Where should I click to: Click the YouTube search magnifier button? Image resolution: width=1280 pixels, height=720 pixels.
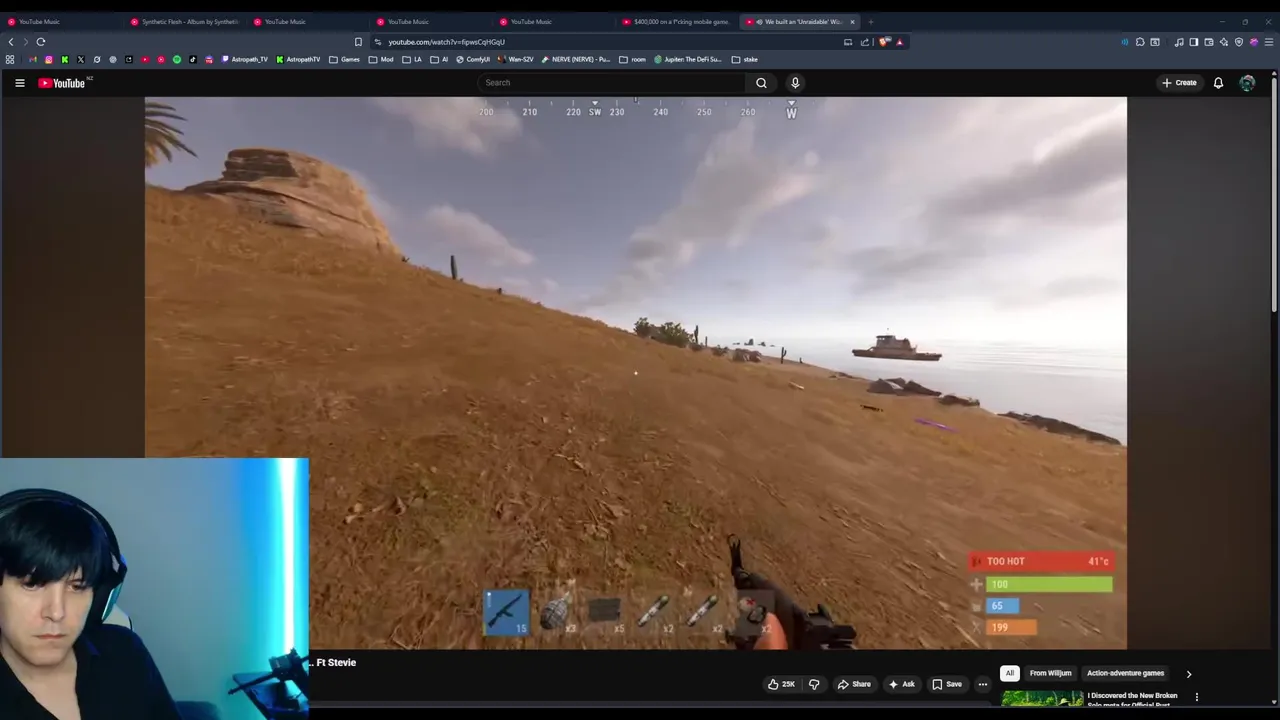tap(761, 83)
